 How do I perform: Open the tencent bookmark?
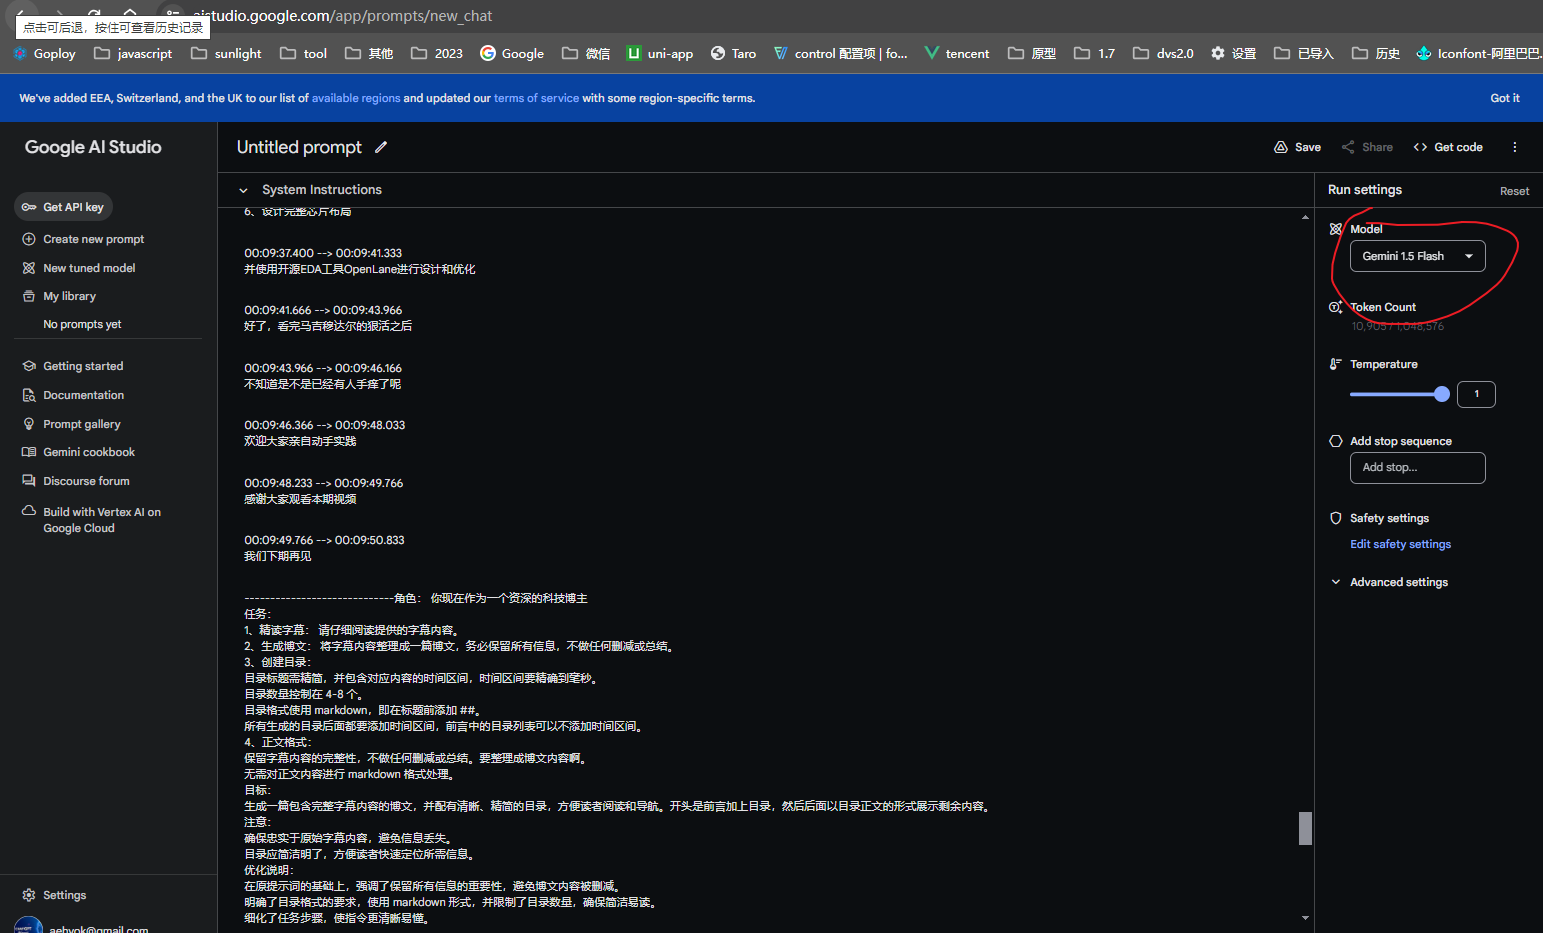coord(957,54)
